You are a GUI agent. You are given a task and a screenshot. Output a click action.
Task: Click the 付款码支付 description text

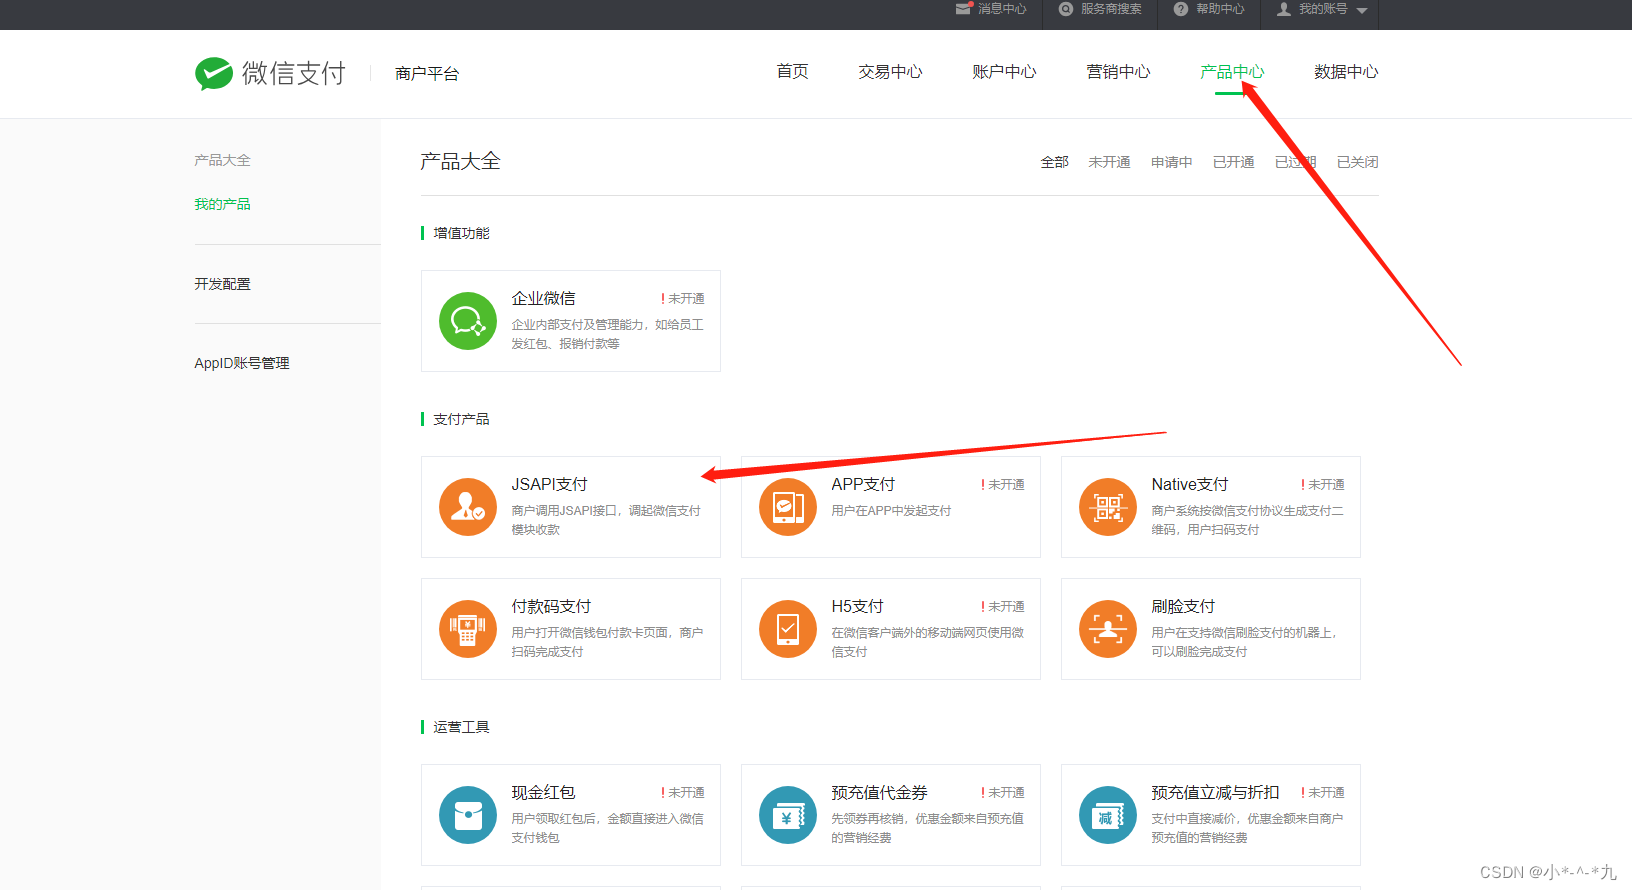click(607, 642)
